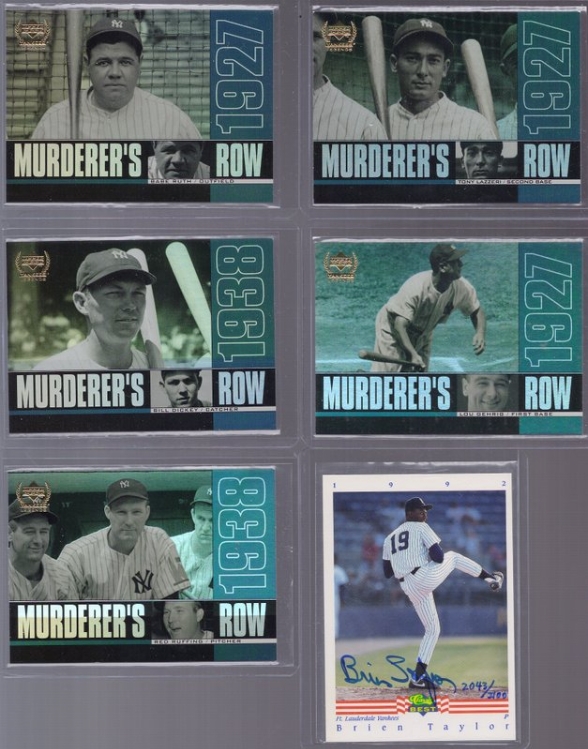This screenshot has width=588, height=749.
Task: Click MURDERER'S text on Tony Lazzeri card
Action: coord(385,160)
